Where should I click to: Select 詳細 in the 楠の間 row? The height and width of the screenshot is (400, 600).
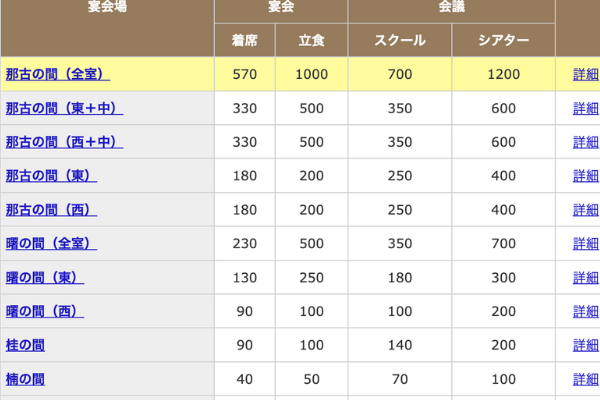[586, 379]
